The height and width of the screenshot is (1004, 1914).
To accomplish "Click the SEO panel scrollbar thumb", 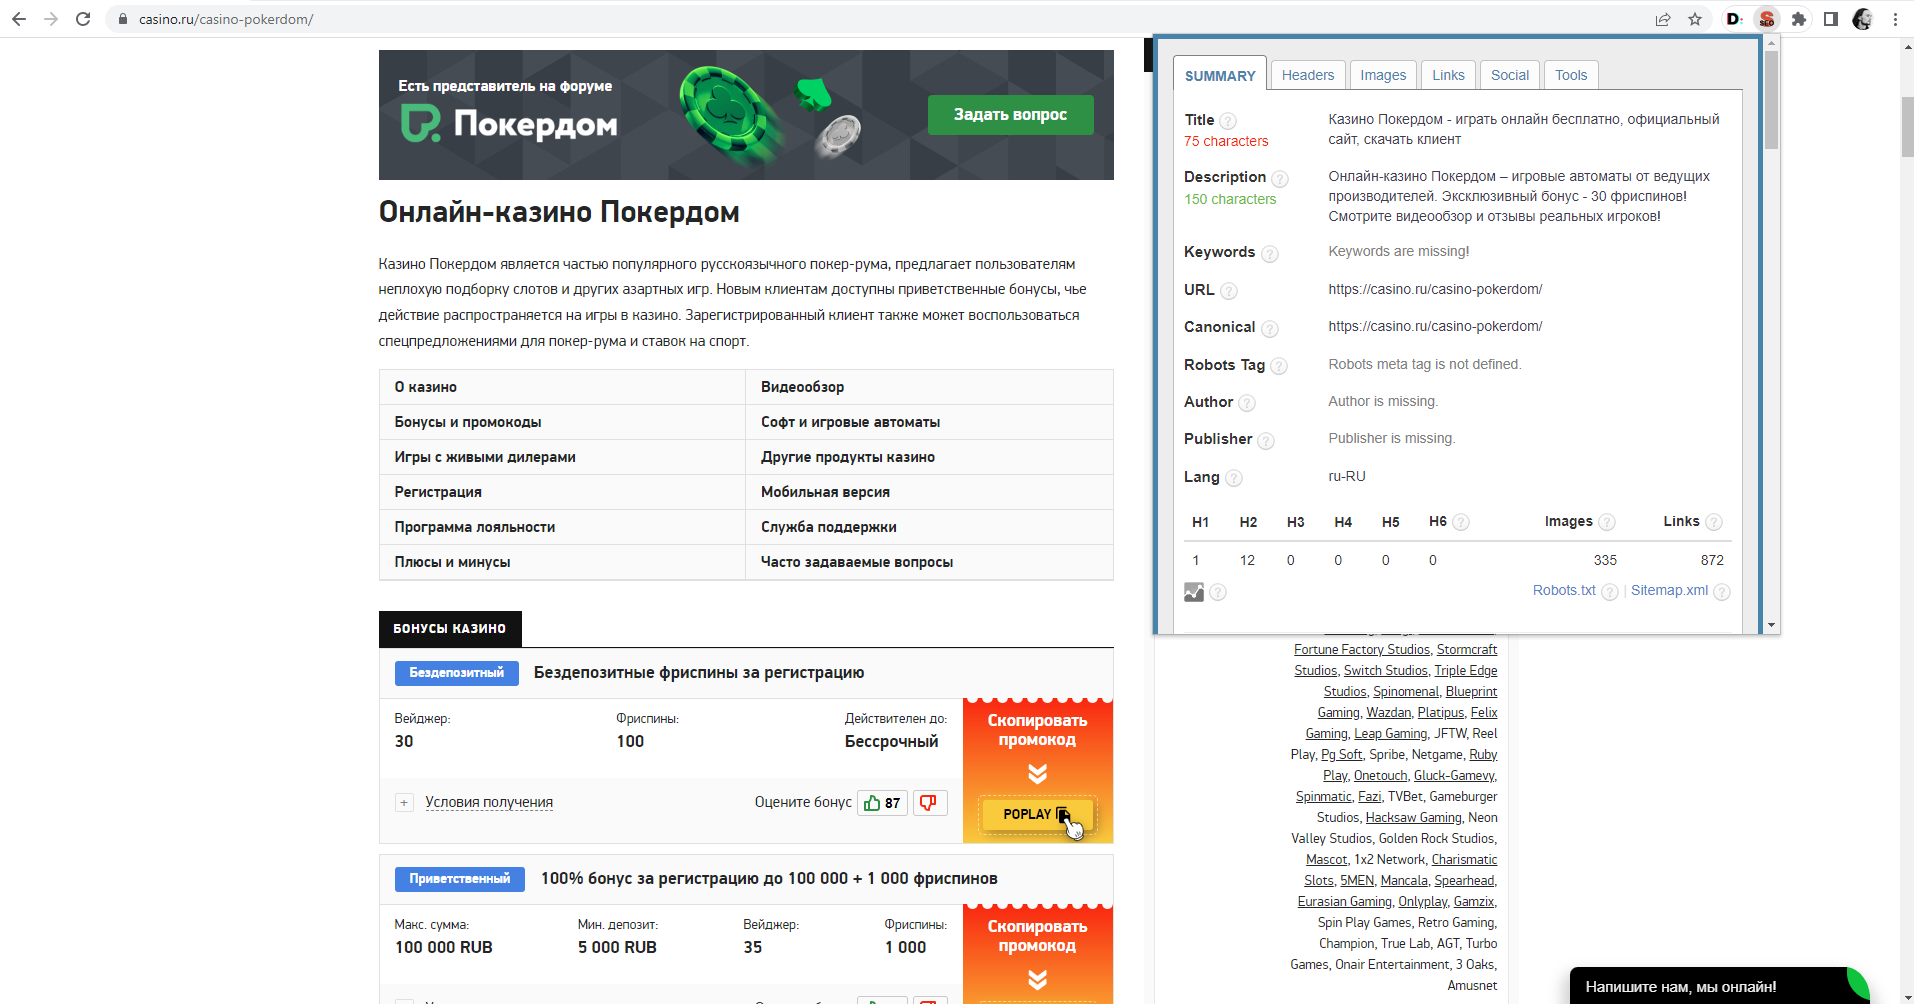I will point(1771,100).
